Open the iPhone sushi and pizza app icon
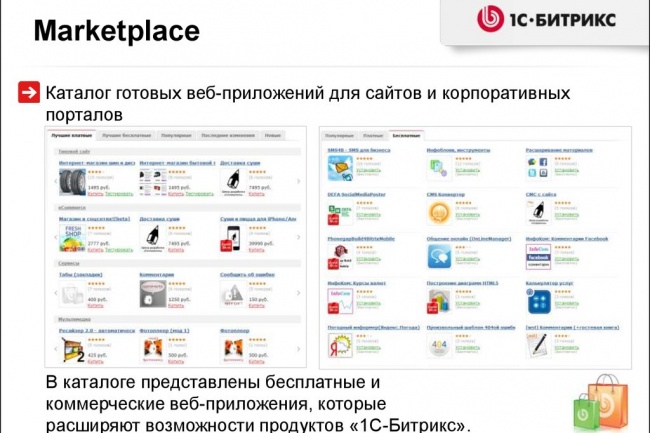650x433 pixels. click(x=230, y=238)
